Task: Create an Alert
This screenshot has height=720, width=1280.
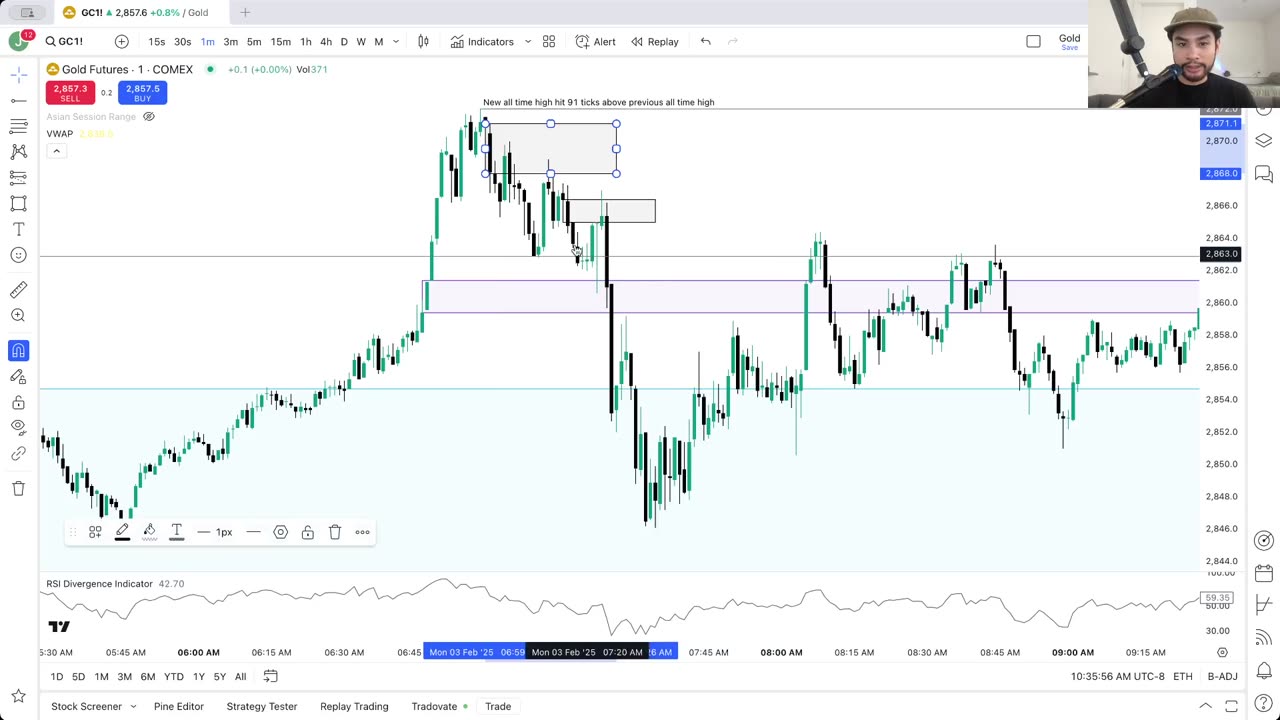Action: point(596,42)
